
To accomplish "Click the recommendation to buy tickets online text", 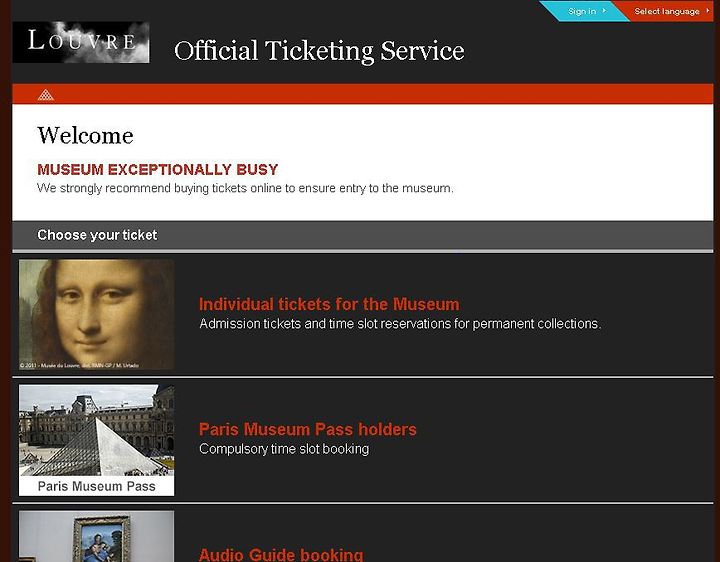I will coord(245,188).
